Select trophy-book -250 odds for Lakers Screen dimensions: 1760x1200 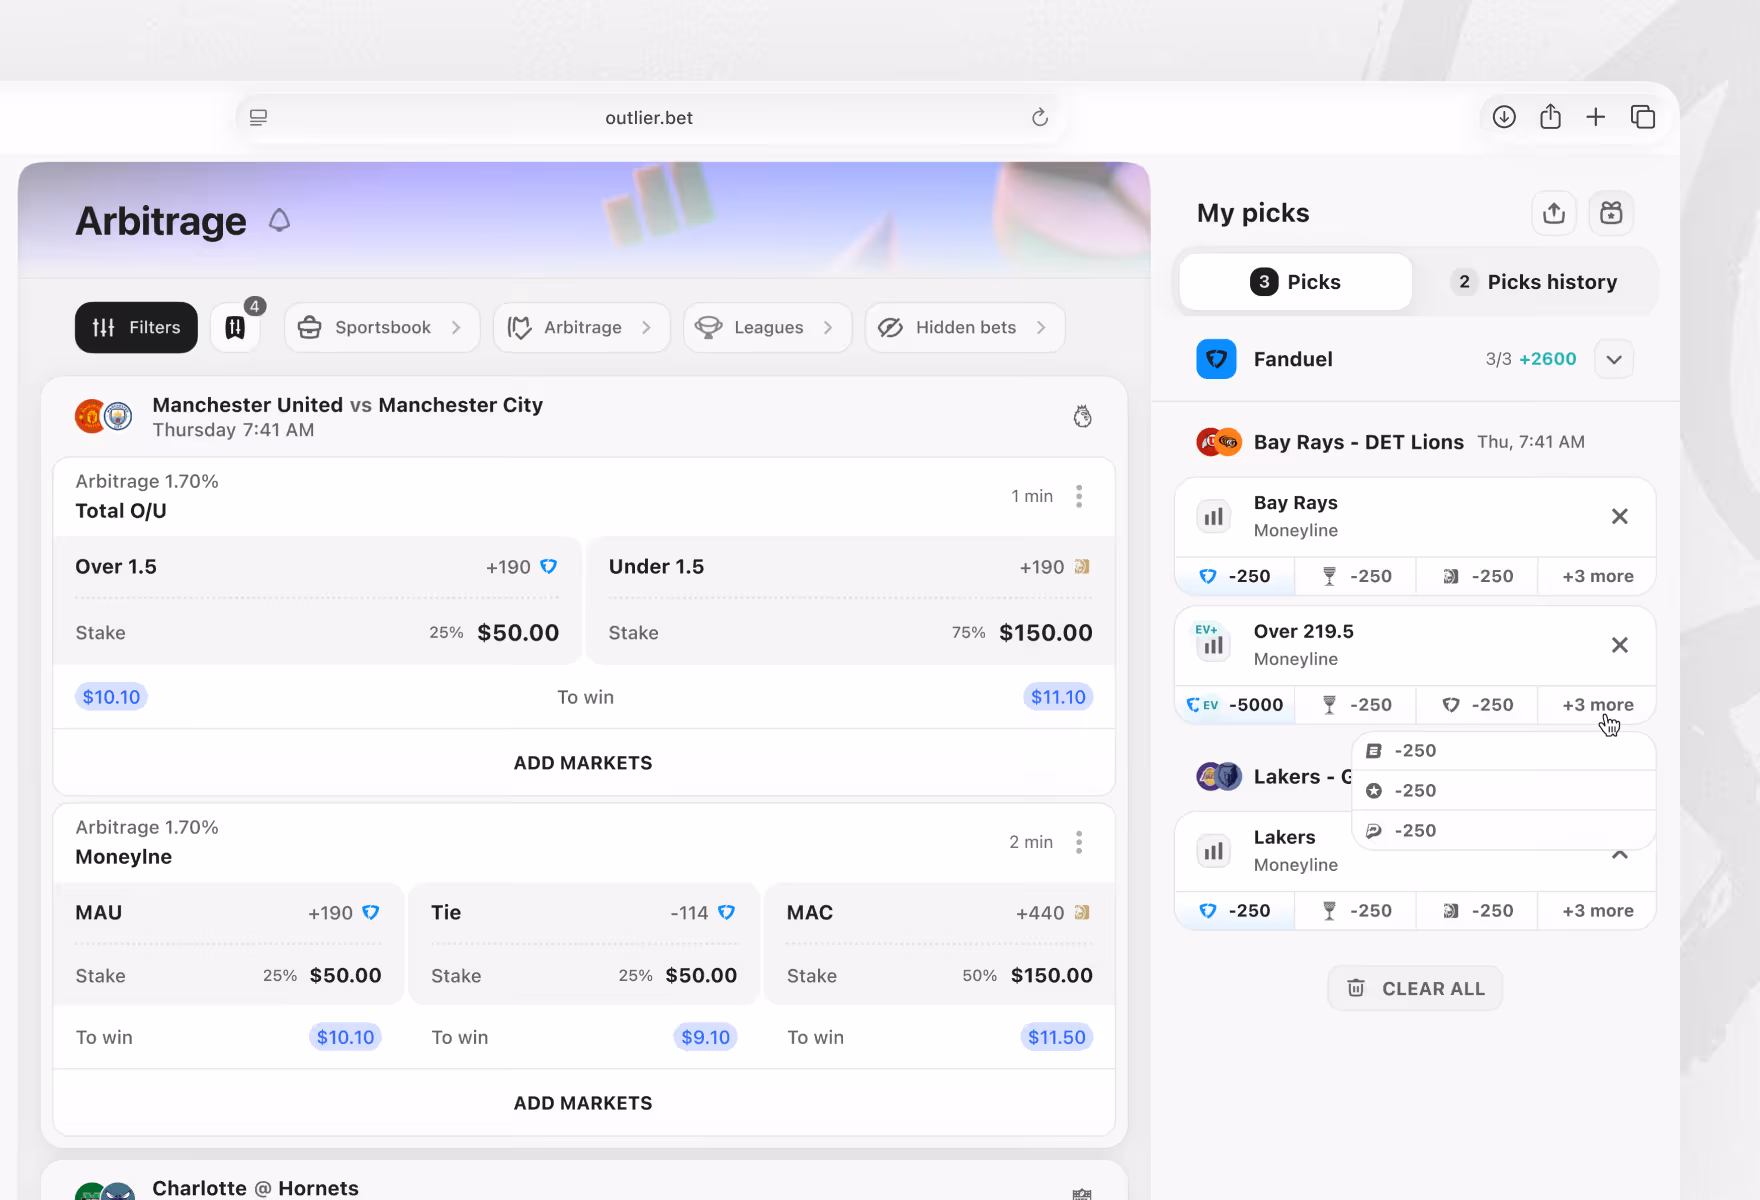(1356, 911)
